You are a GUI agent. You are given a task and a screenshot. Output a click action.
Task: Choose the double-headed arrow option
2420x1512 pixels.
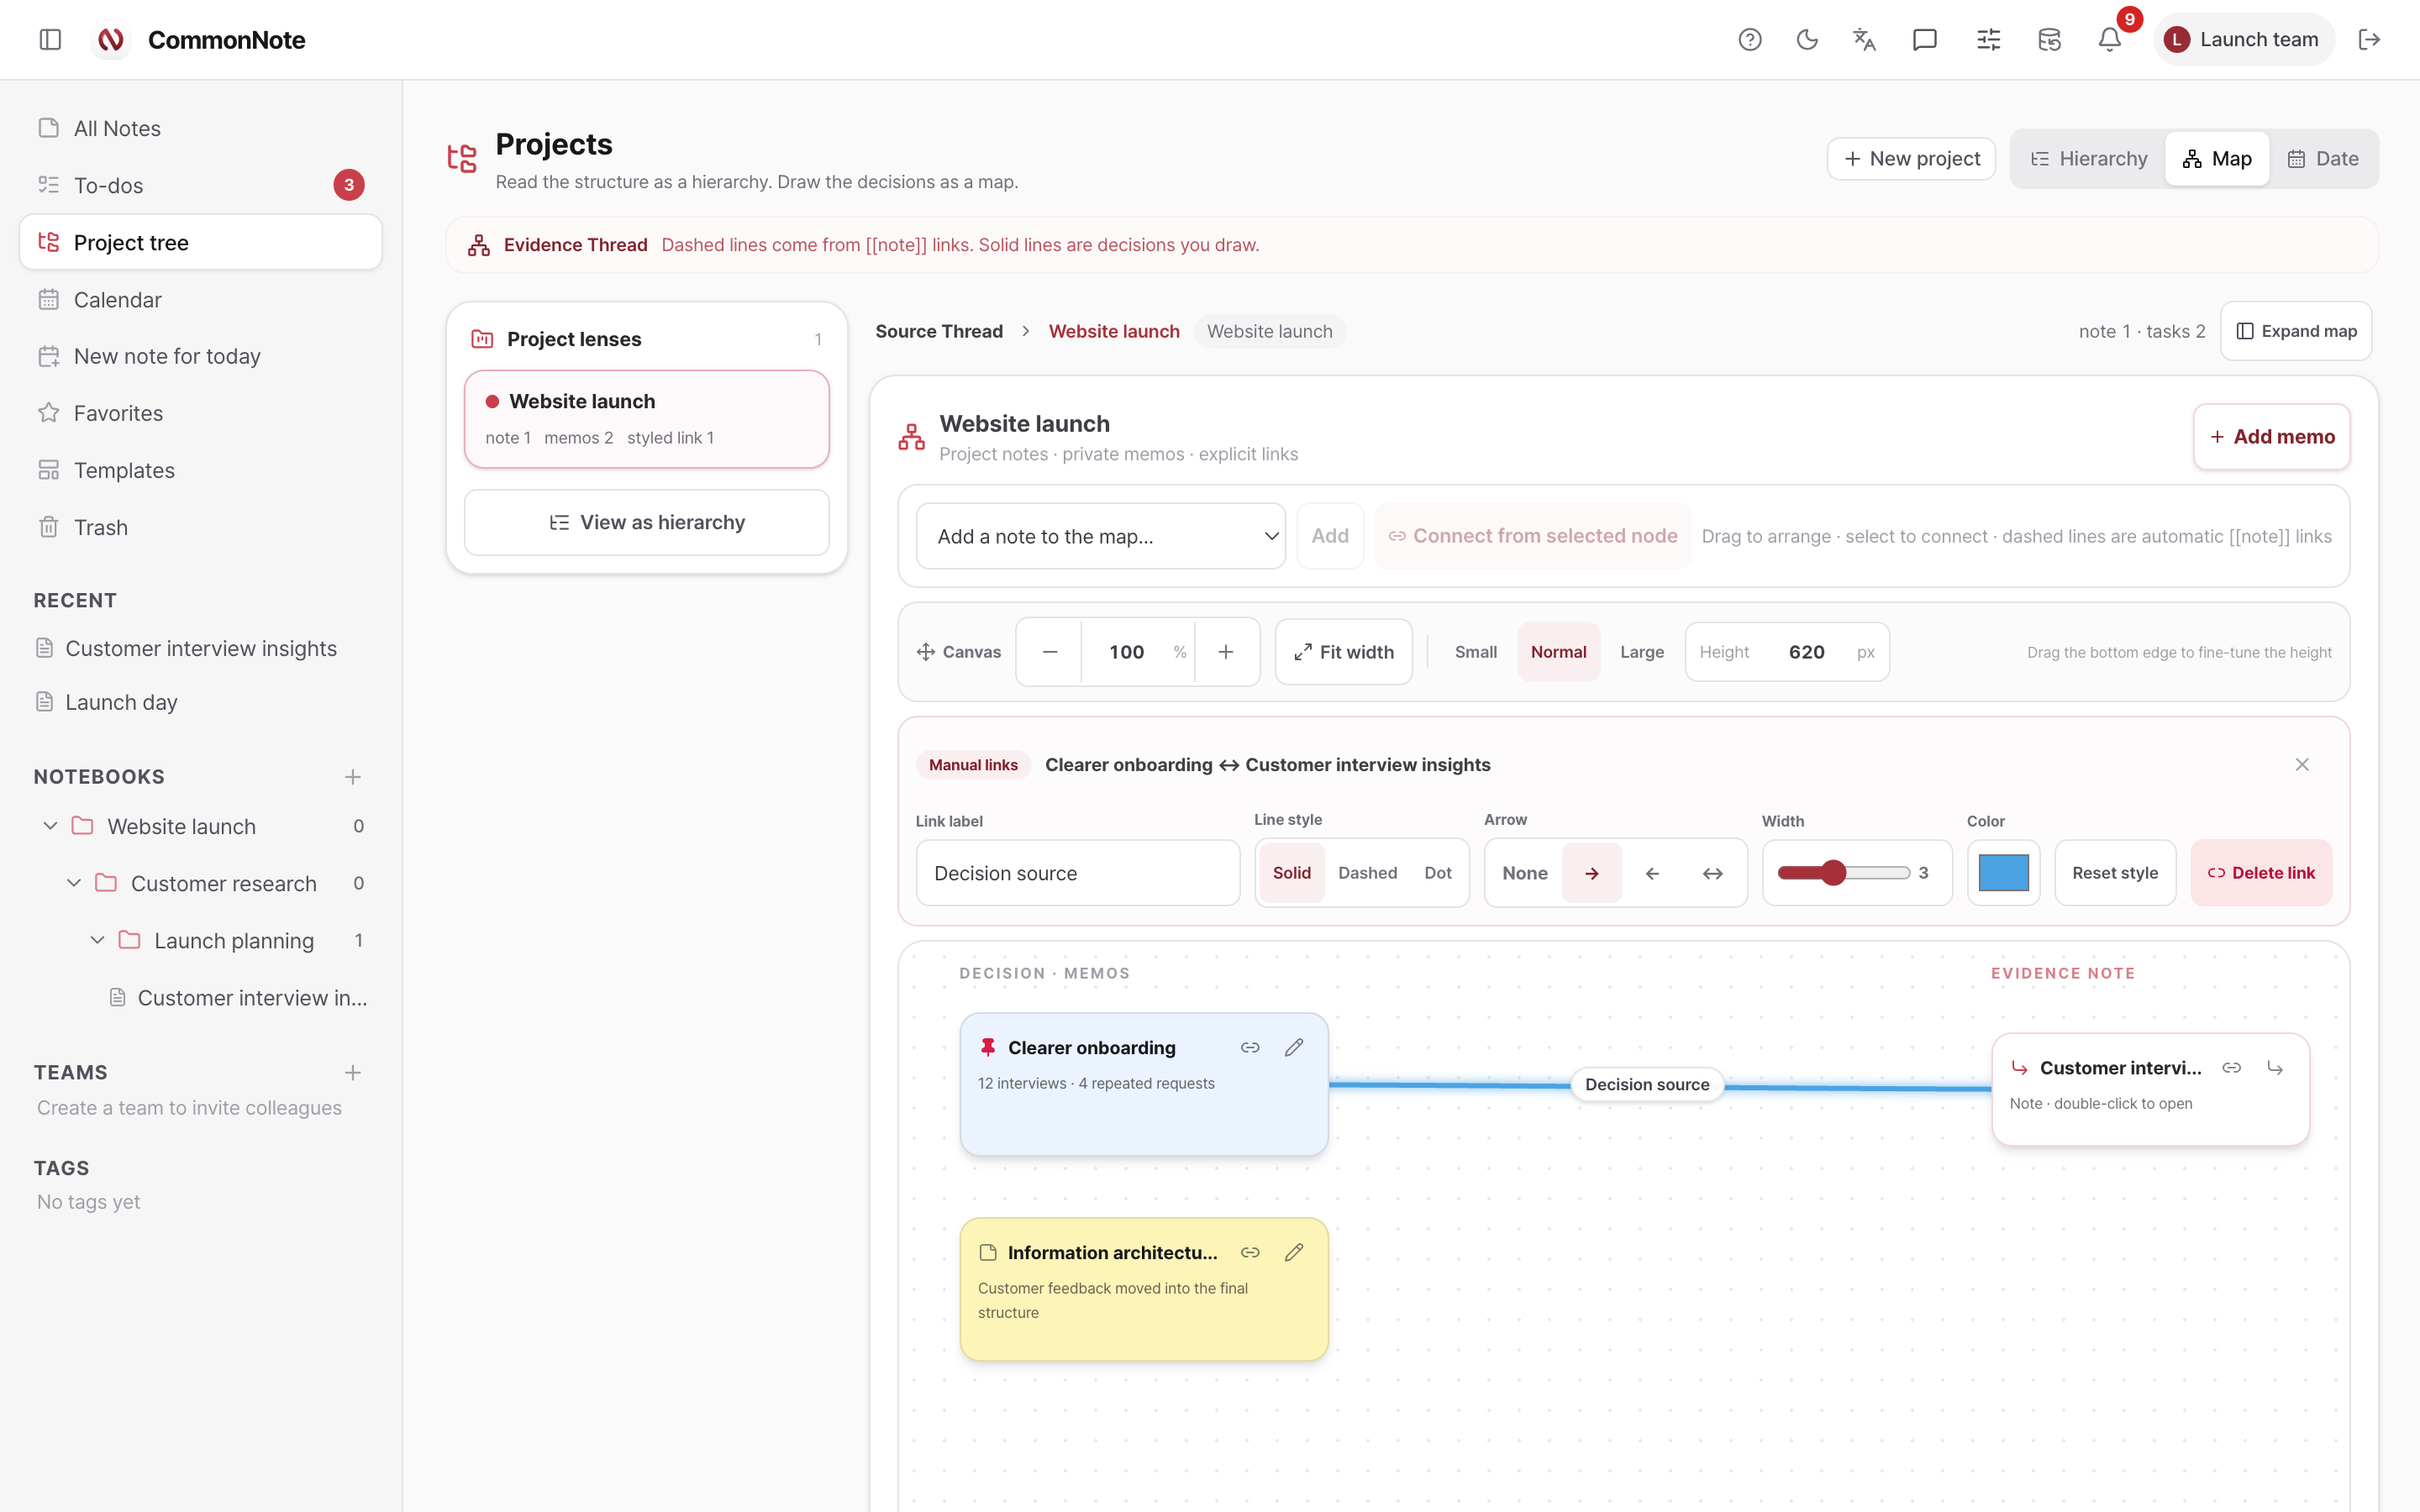(x=1713, y=873)
